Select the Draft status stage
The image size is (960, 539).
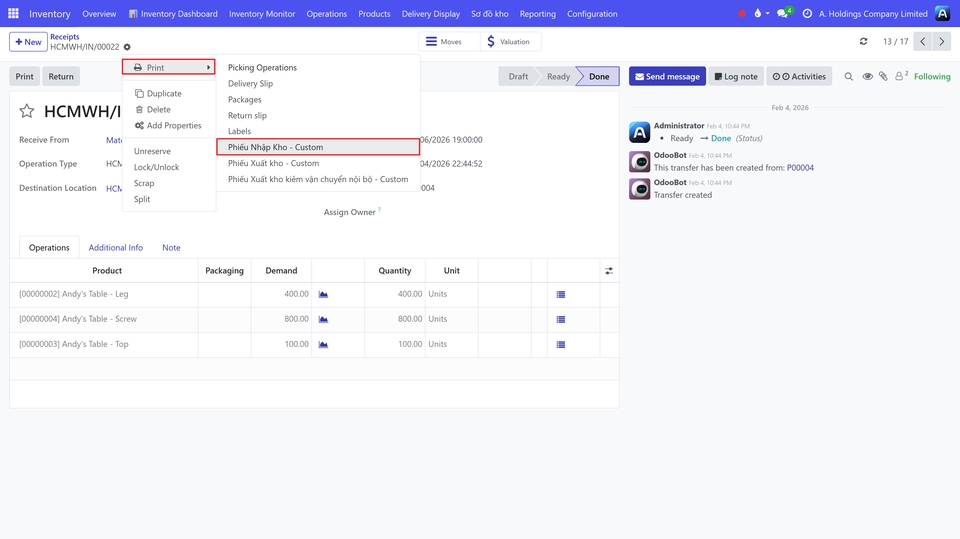click(x=518, y=76)
